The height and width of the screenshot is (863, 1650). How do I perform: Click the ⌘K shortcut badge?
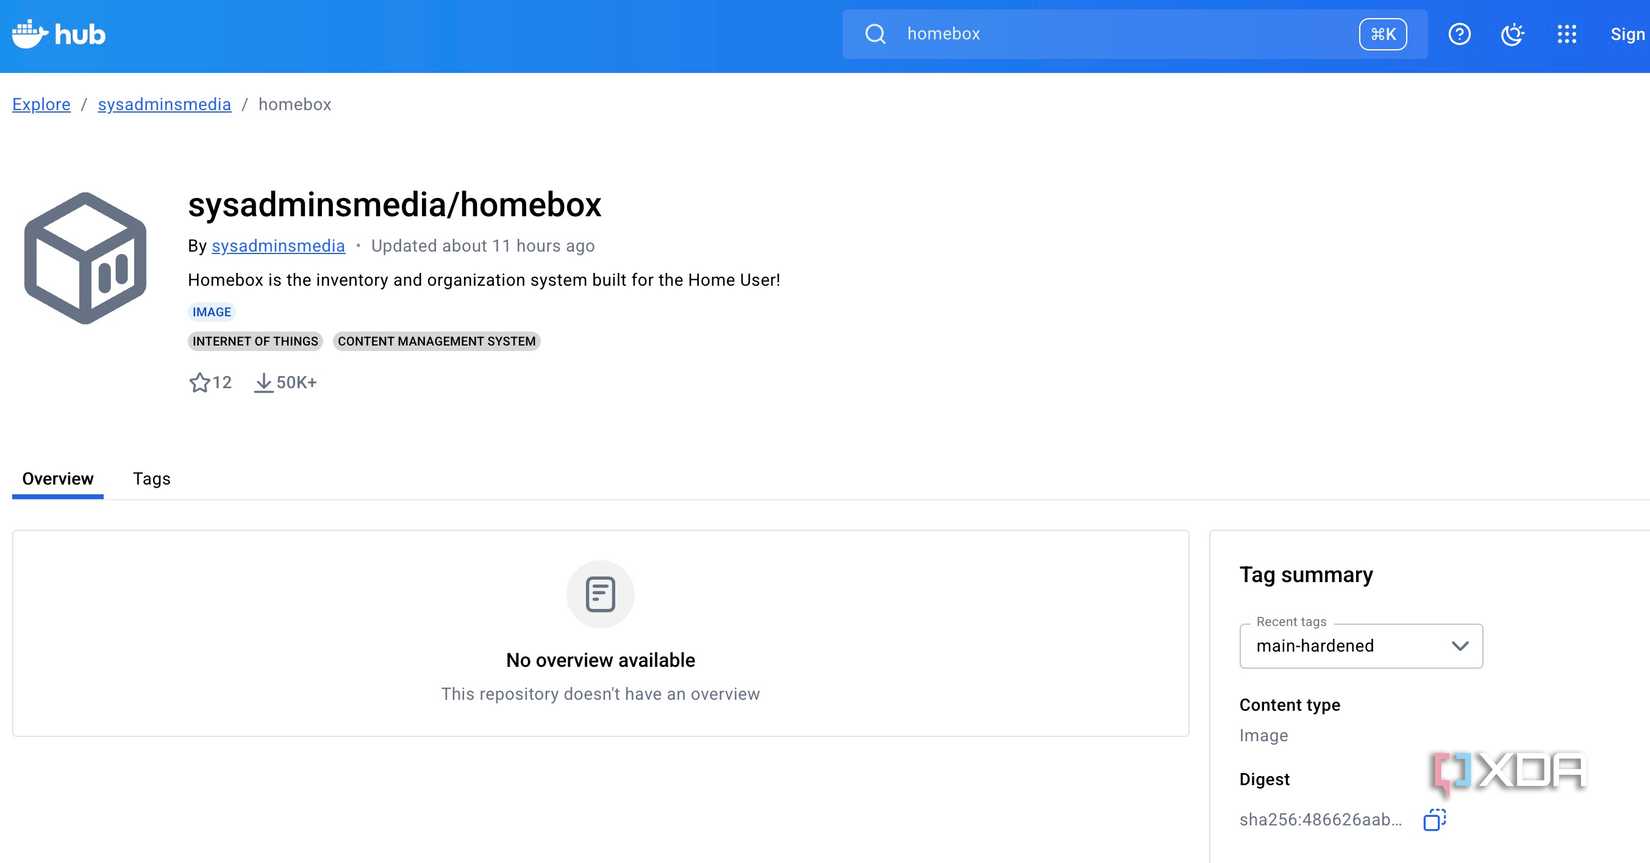(1383, 34)
